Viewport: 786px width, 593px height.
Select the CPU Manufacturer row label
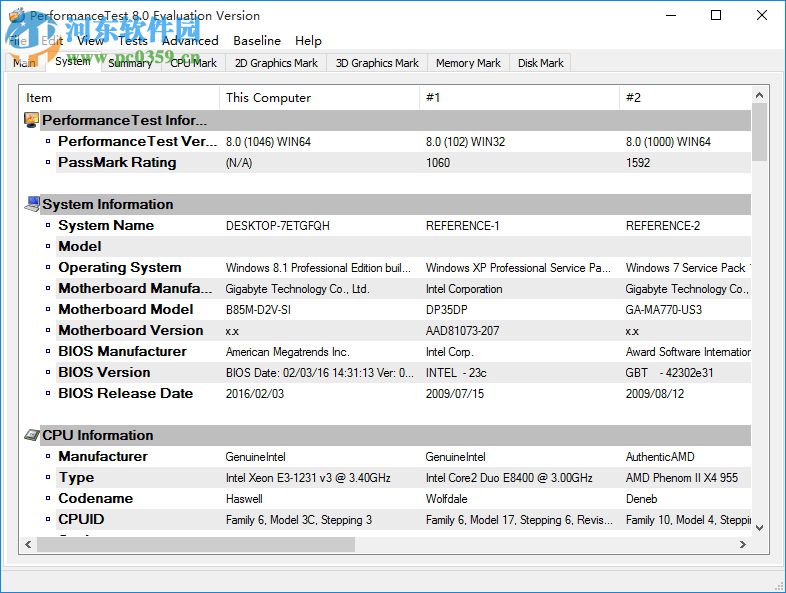[103, 456]
